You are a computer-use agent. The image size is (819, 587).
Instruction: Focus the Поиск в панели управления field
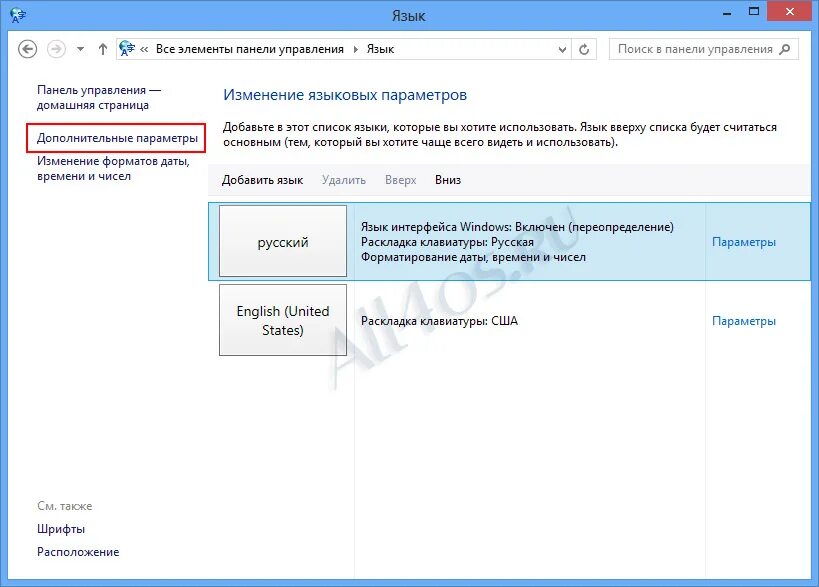point(703,49)
